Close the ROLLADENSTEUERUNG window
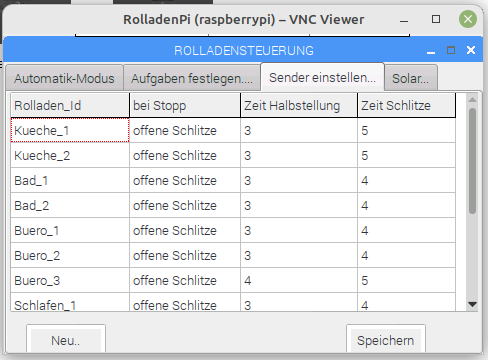 (x=471, y=50)
